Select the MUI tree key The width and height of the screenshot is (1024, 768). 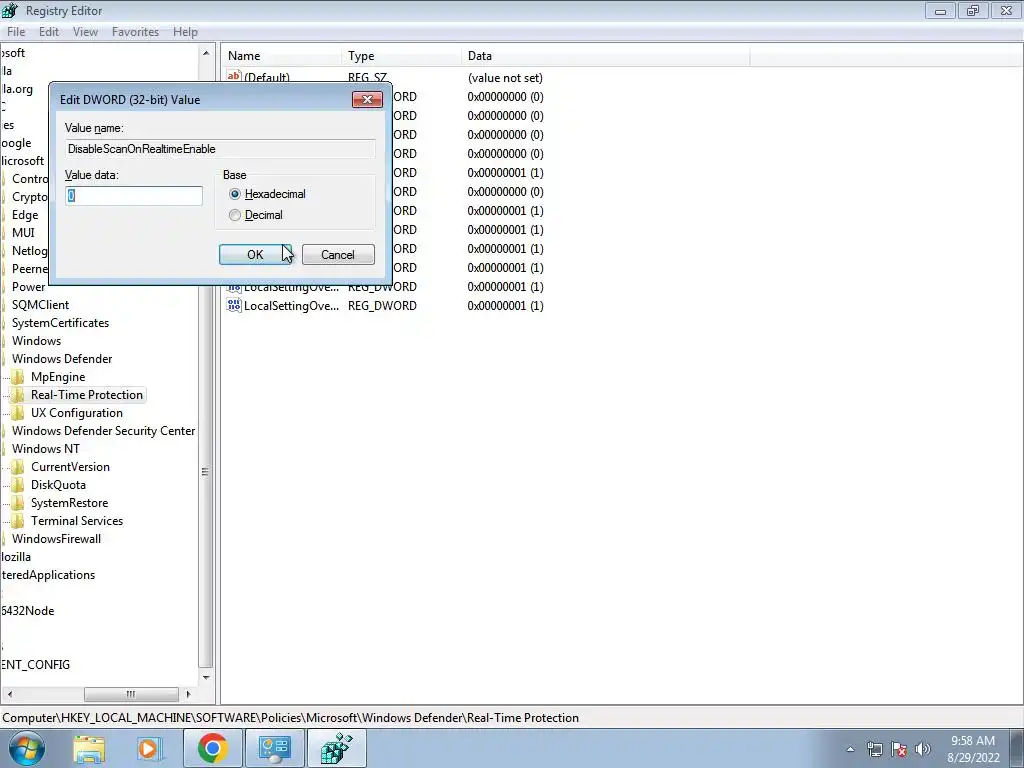tap(23, 232)
